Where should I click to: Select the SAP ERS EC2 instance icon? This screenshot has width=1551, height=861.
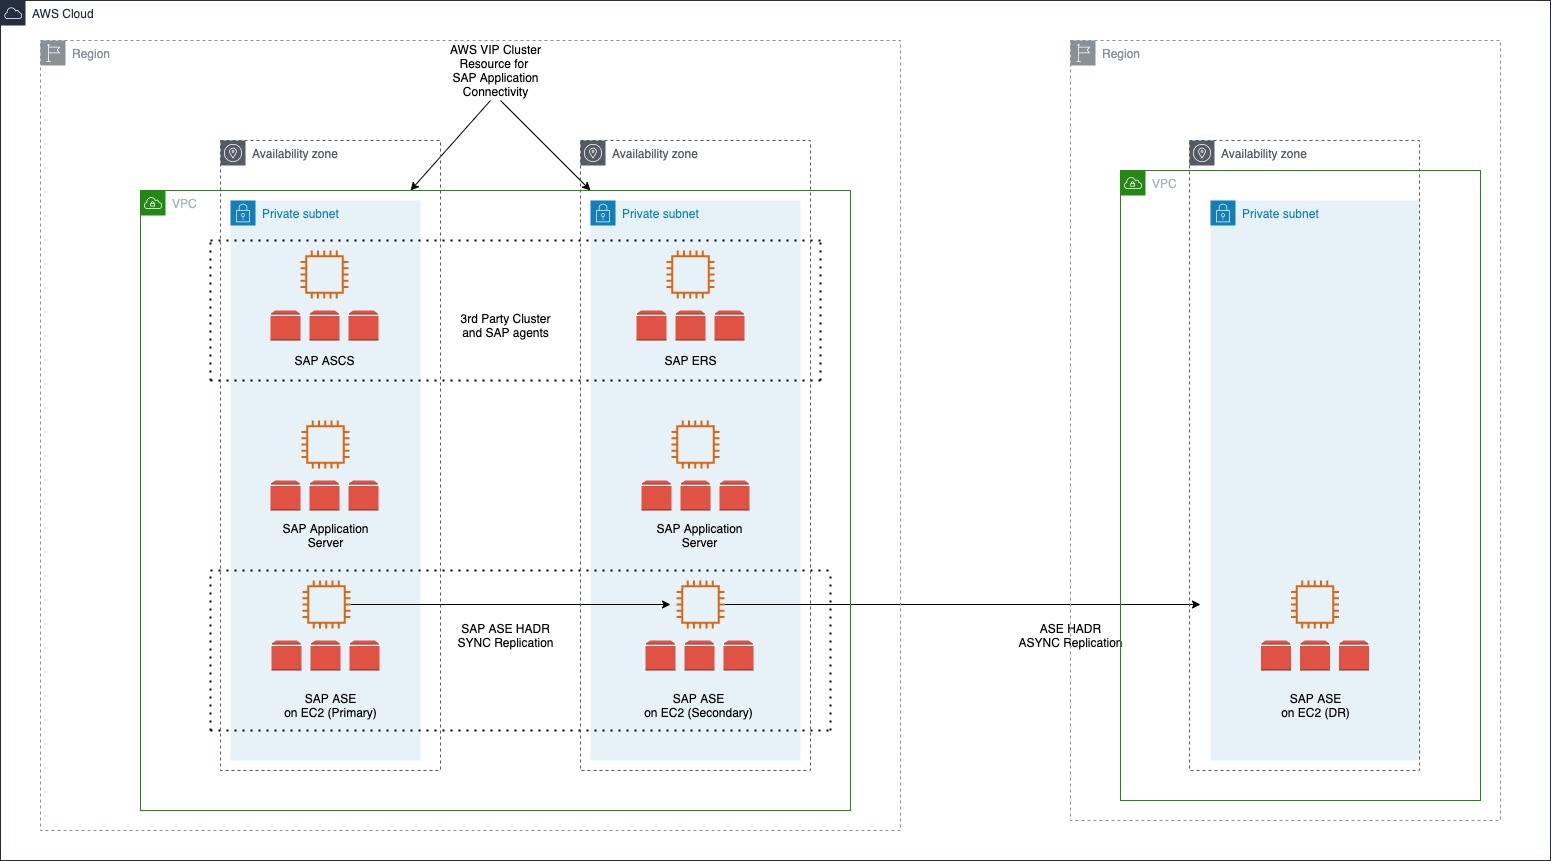click(690, 275)
